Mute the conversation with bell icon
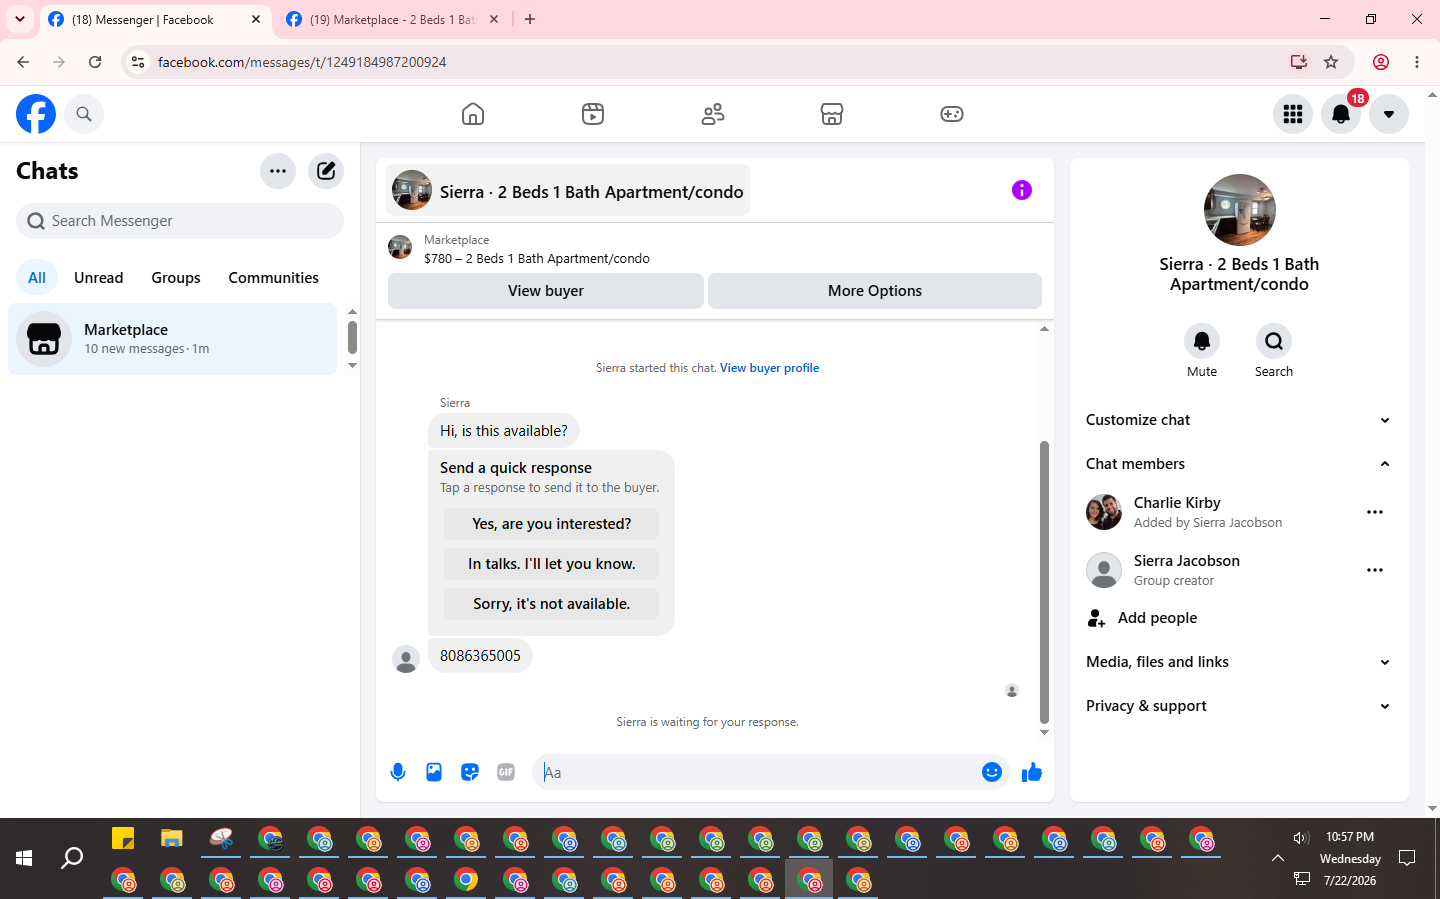Viewport: 1440px width, 899px height. pos(1202,341)
